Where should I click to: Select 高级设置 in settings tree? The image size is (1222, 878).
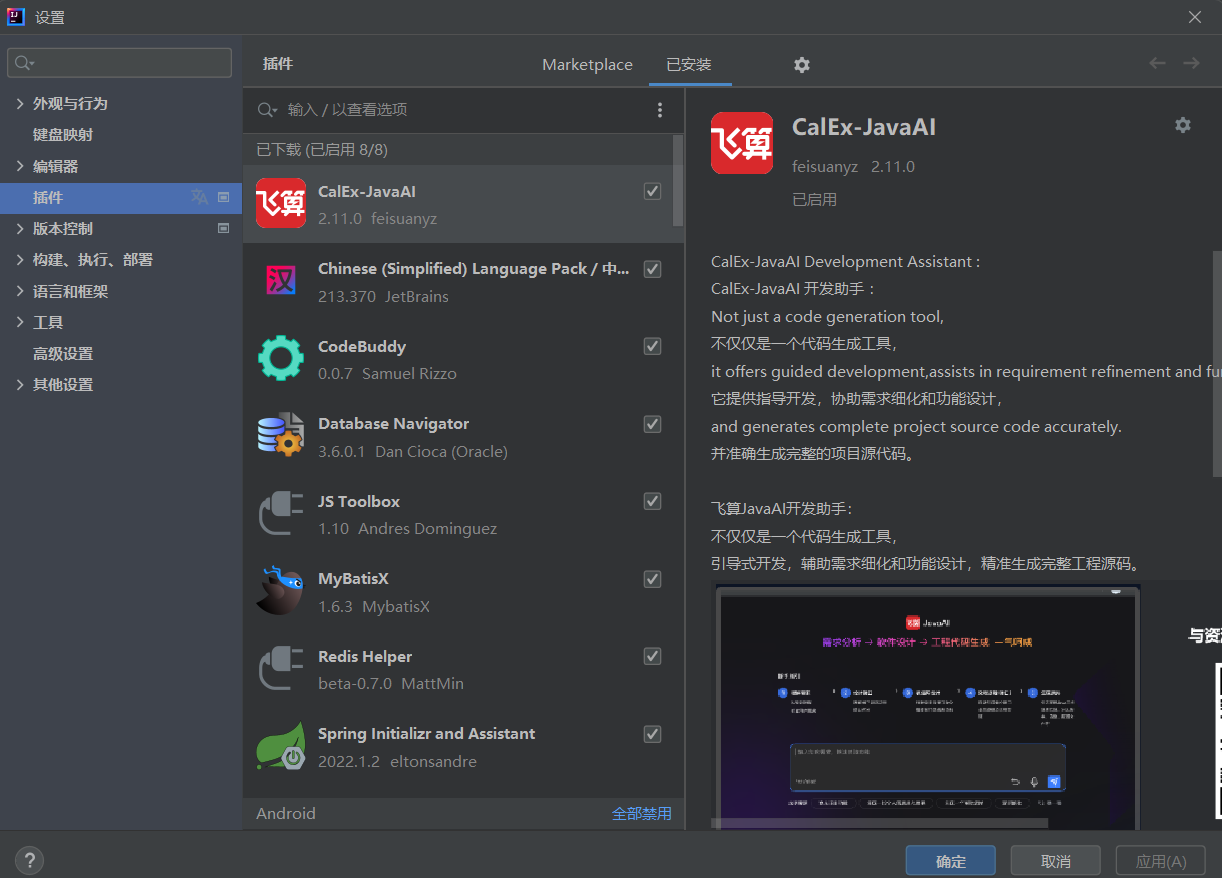(63, 353)
